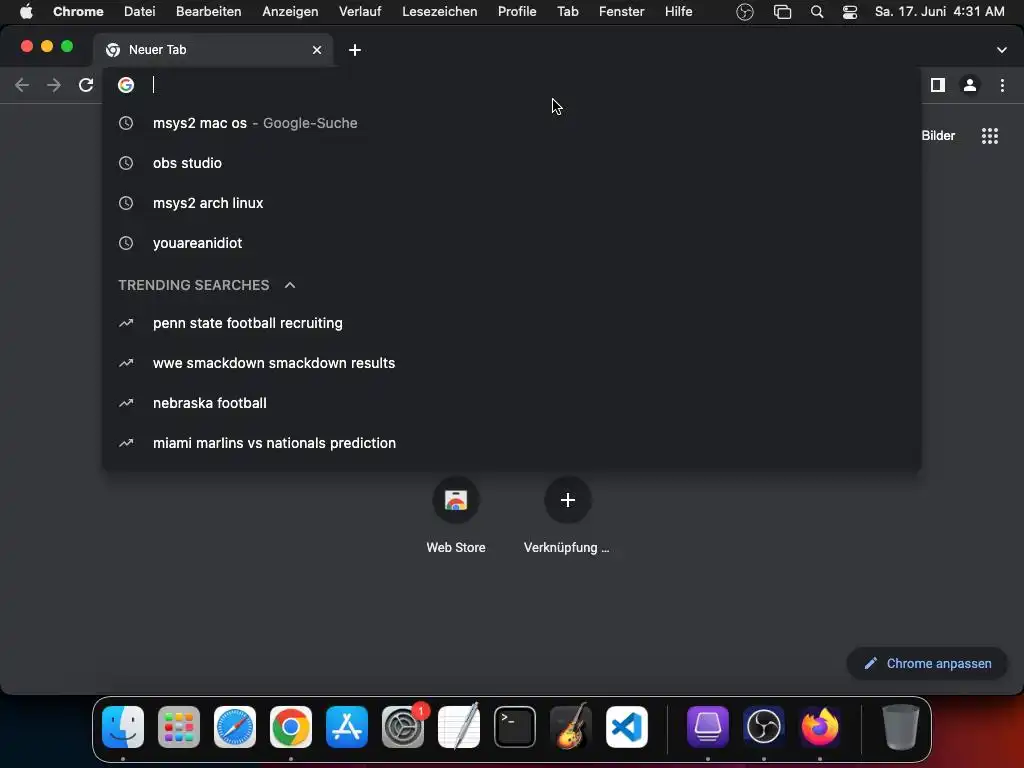Add shortcut via Verknüpfung plus button
The width and height of the screenshot is (1024, 768).
pos(568,500)
